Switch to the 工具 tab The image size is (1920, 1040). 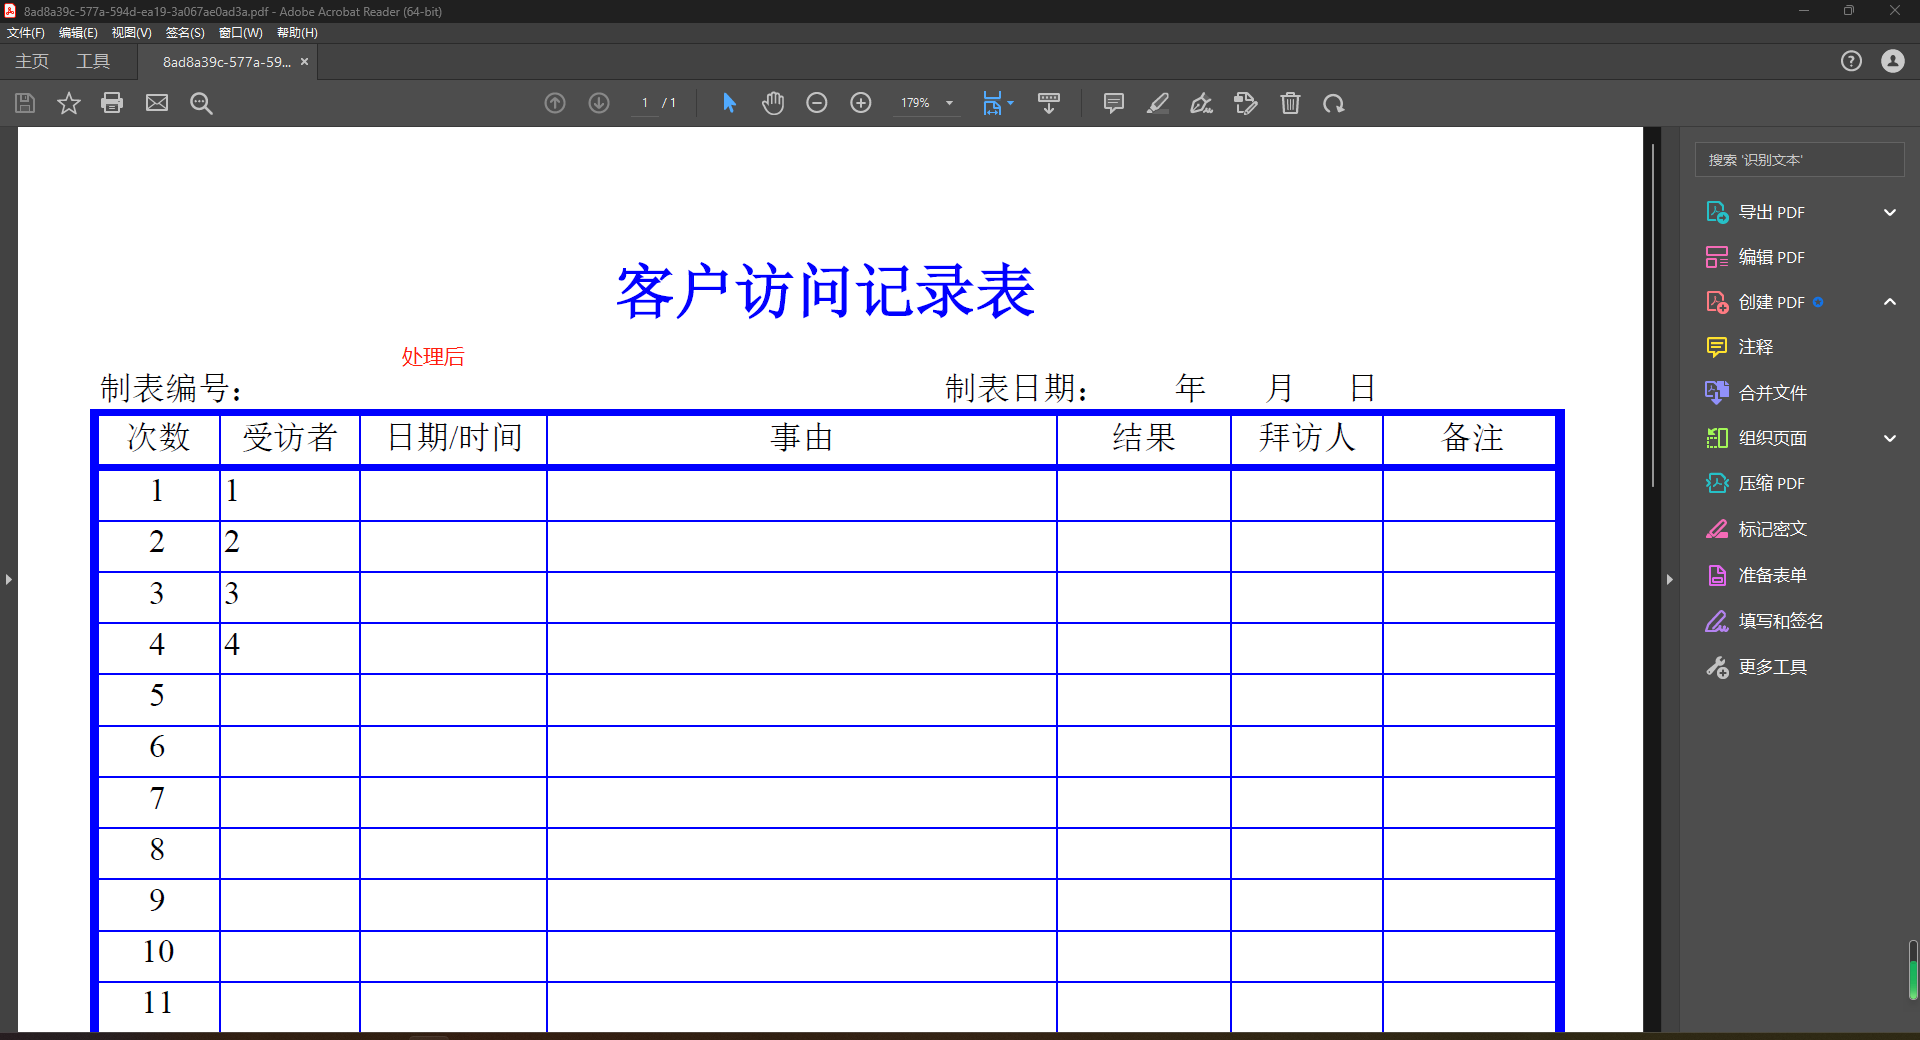point(93,61)
